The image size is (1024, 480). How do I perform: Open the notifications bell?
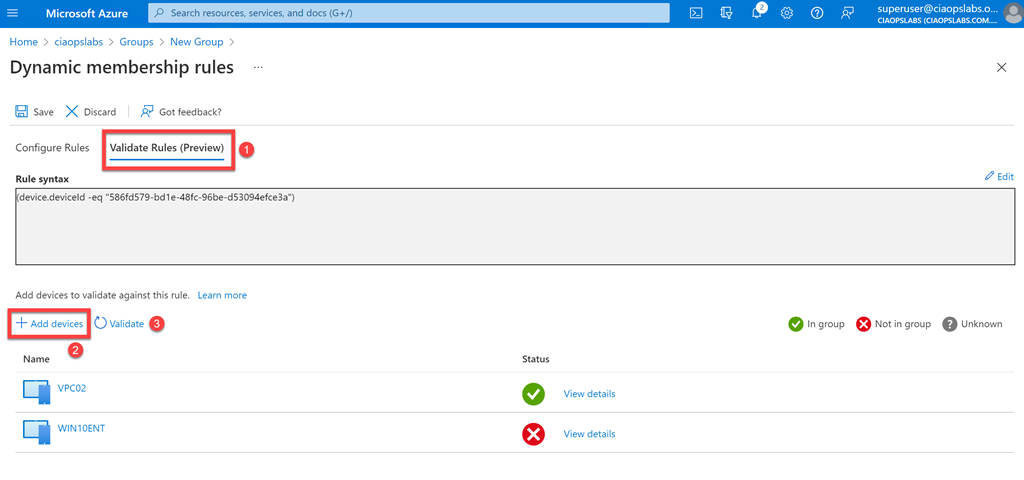[x=757, y=12]
